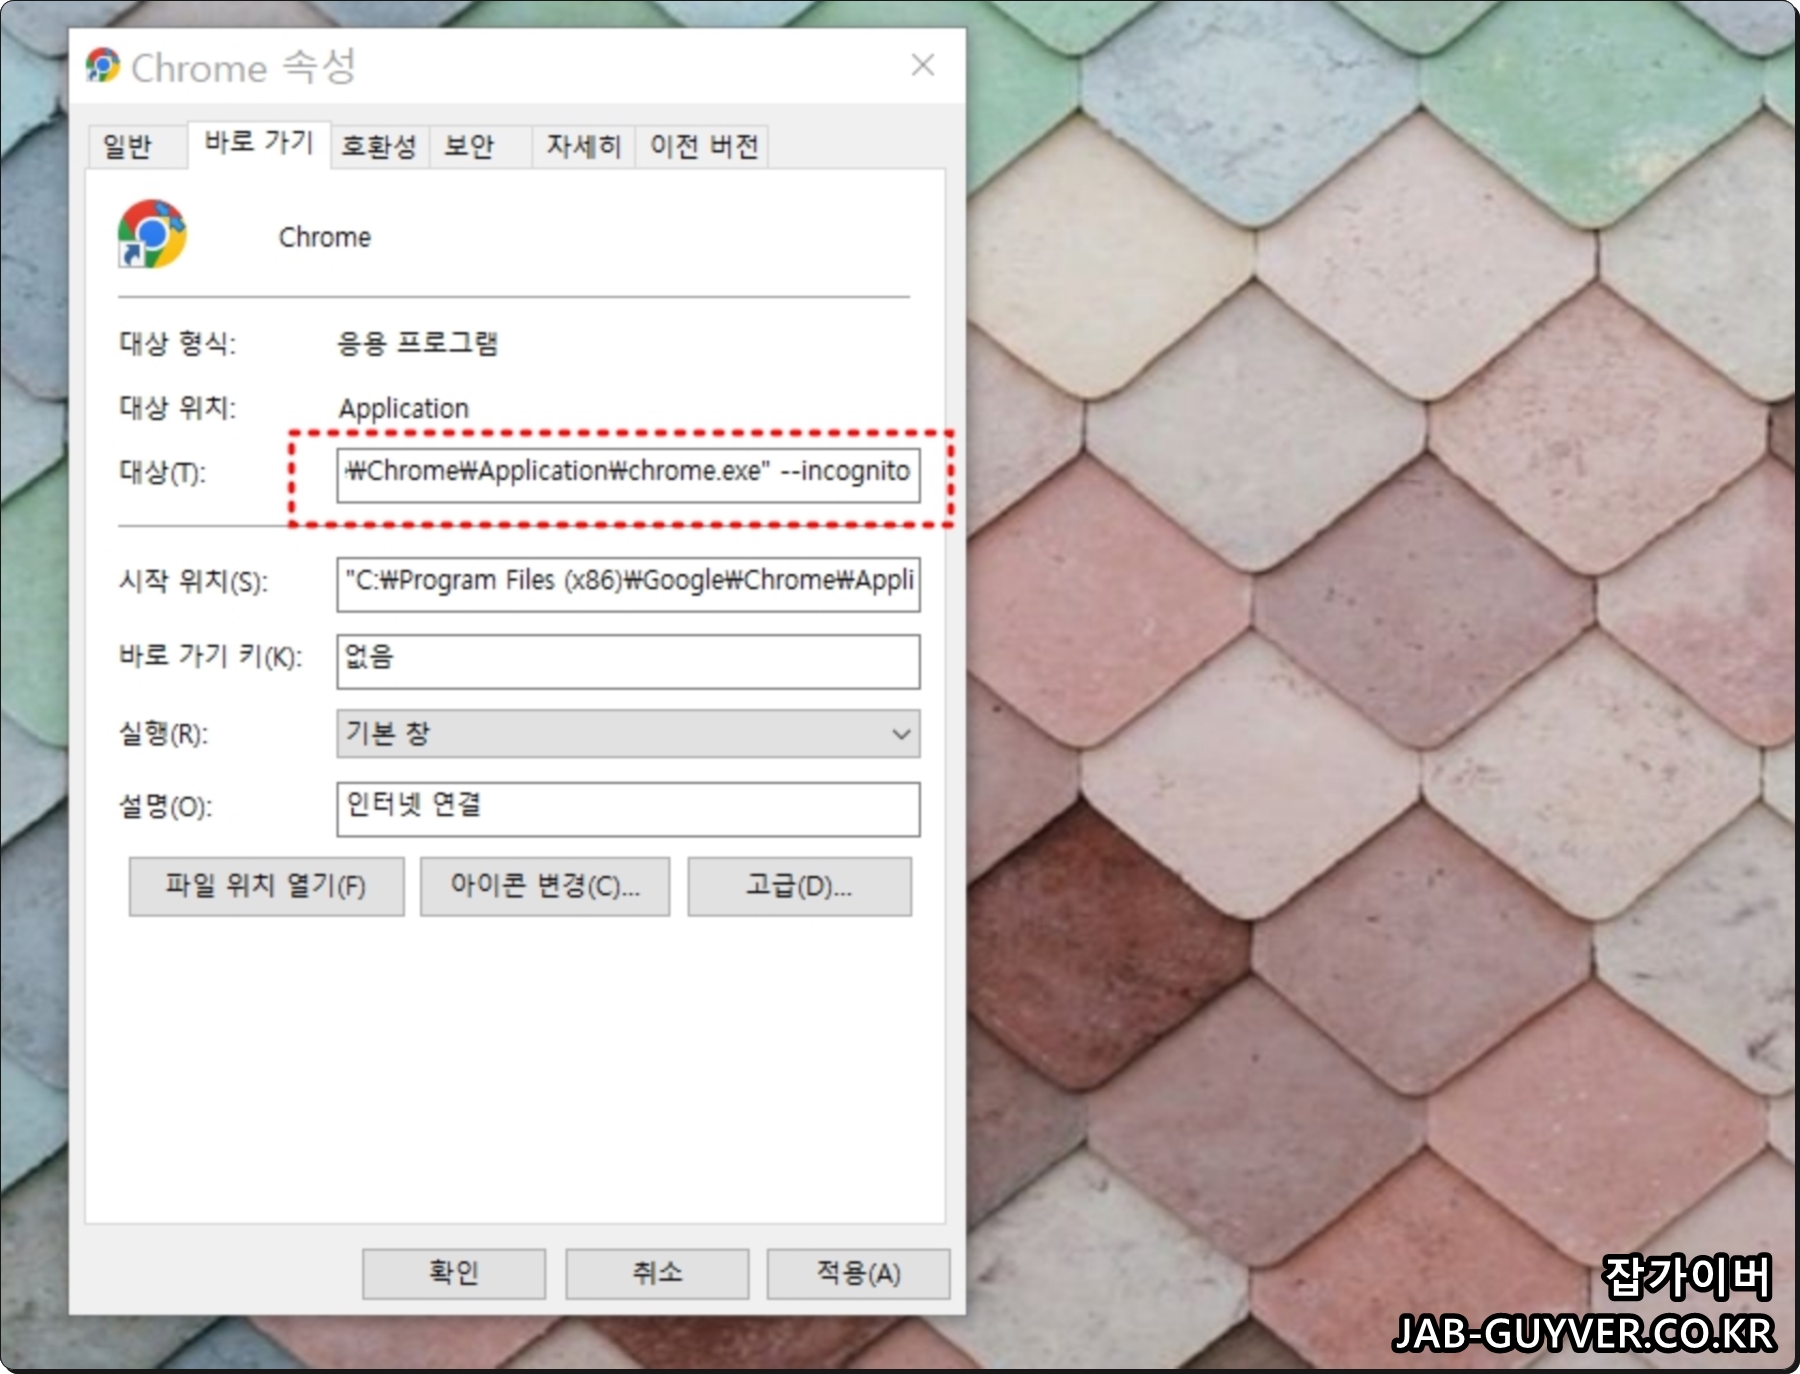
Task: Click the 대상 형식: label
Action: tap(177, 343)
